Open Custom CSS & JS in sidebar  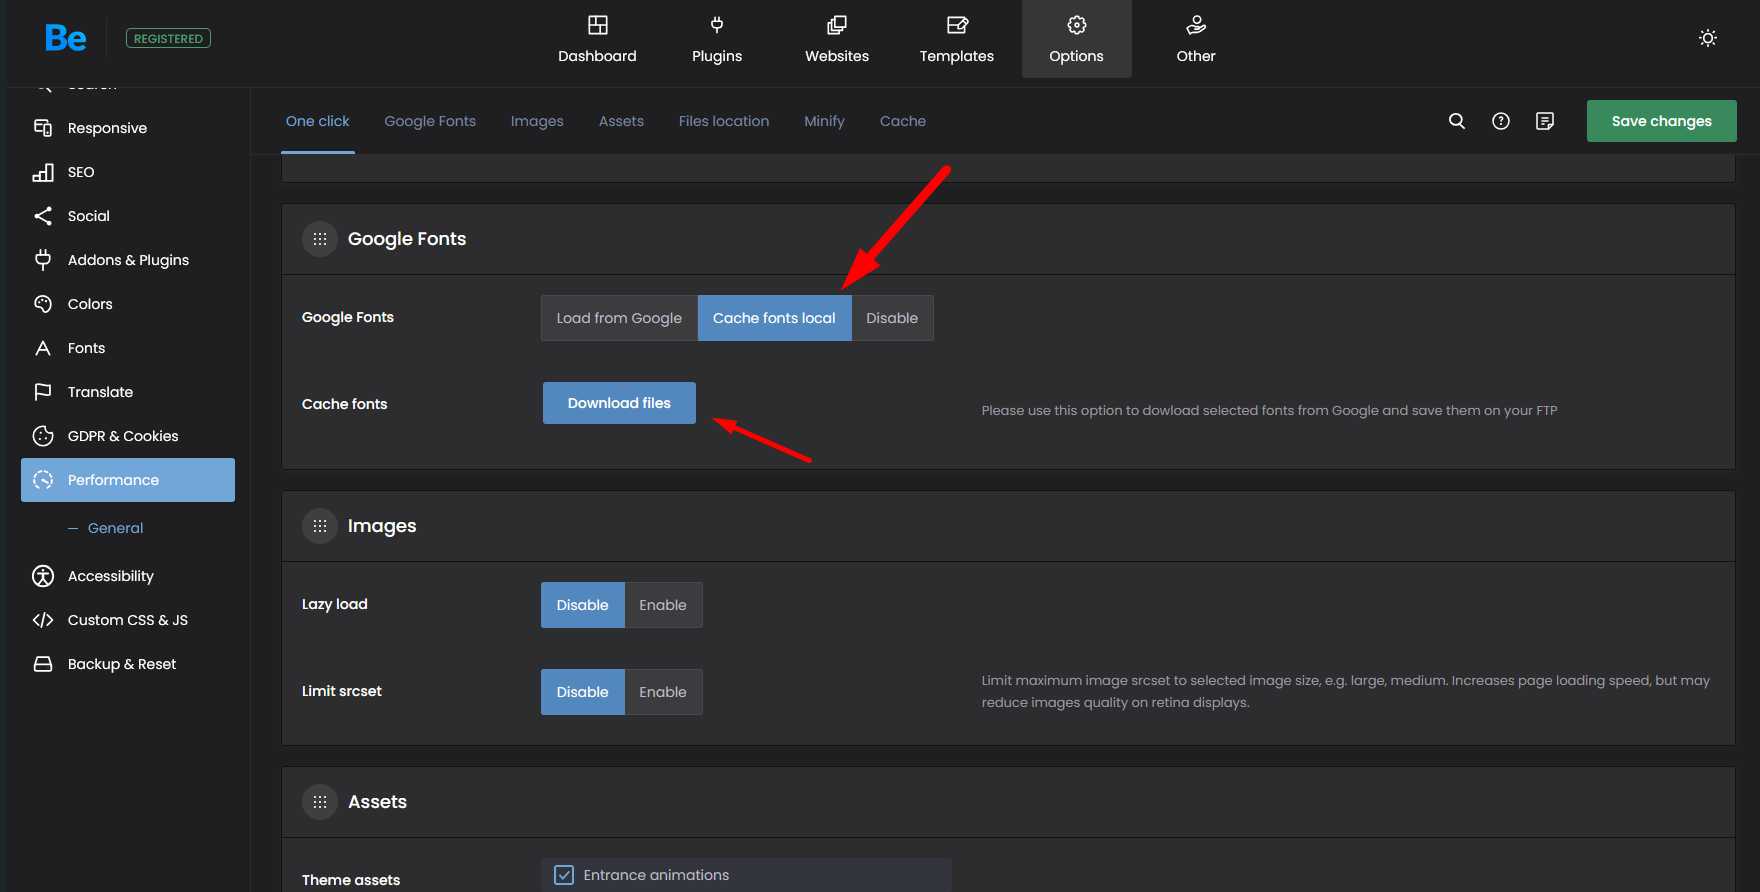click(128, 620)
